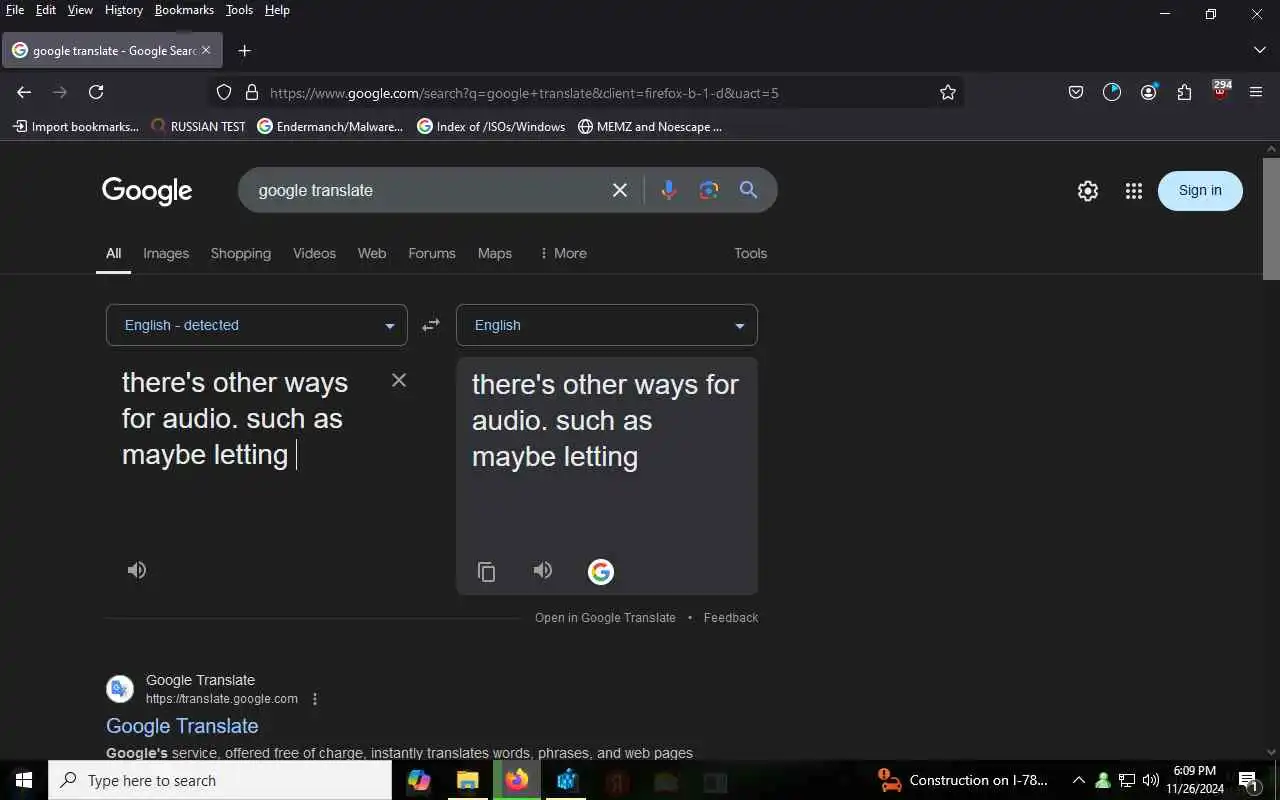Viewport: 1280px width, 800px height.
Task: Open the More search filters menu
Action: [563, 253]
